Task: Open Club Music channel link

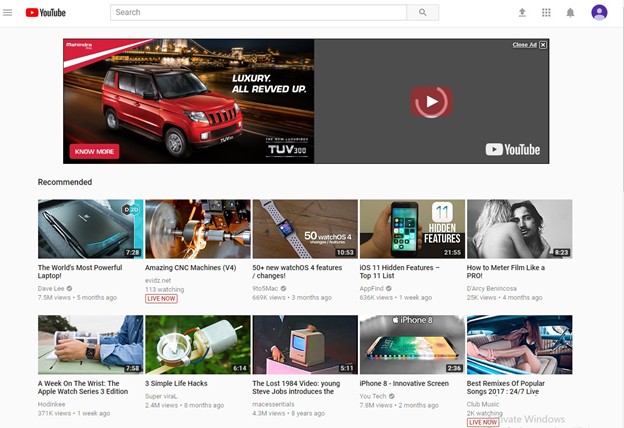Action: point(483,404)
